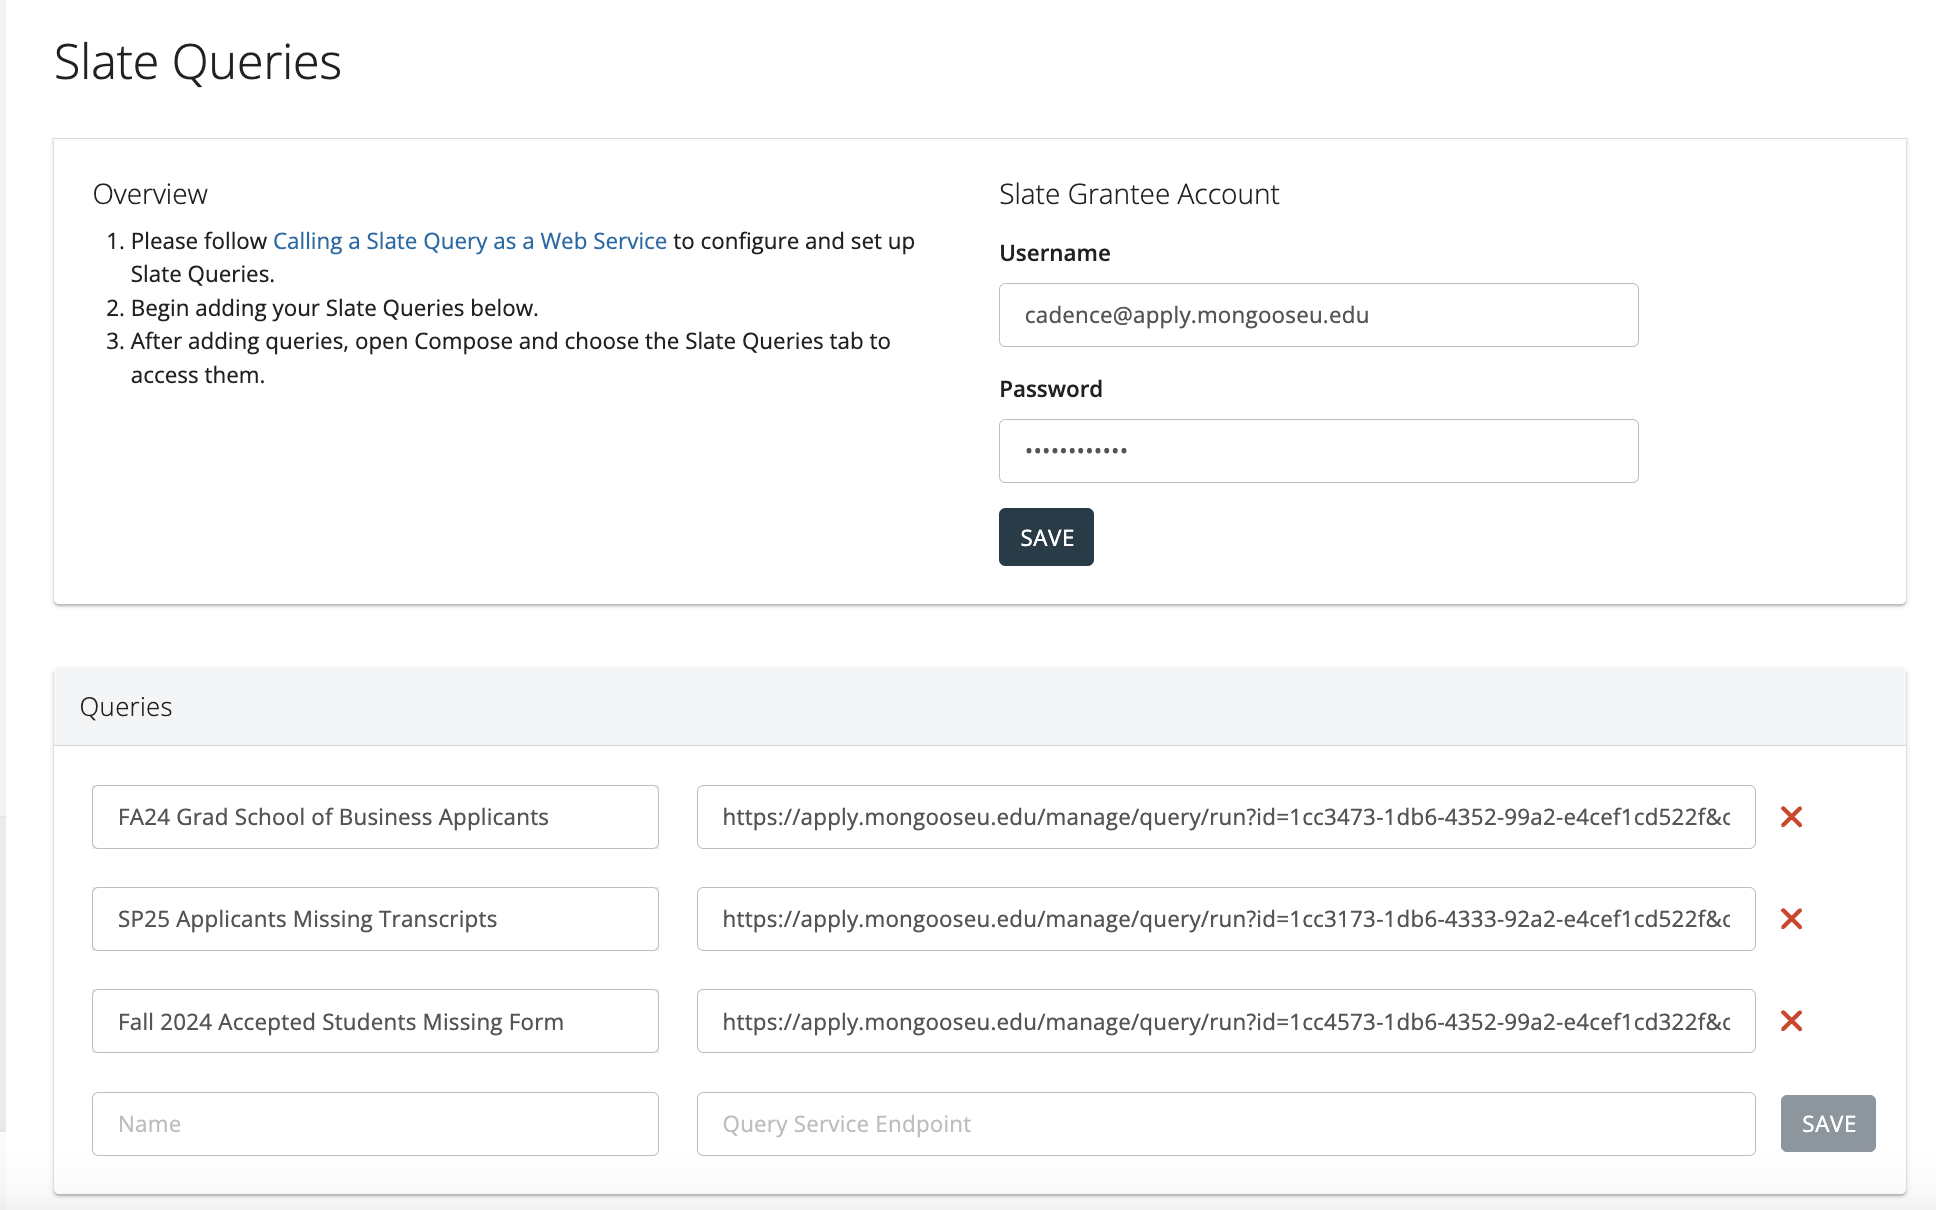
Task: Click the Slate Queries page title
Action: click(198, 62)
